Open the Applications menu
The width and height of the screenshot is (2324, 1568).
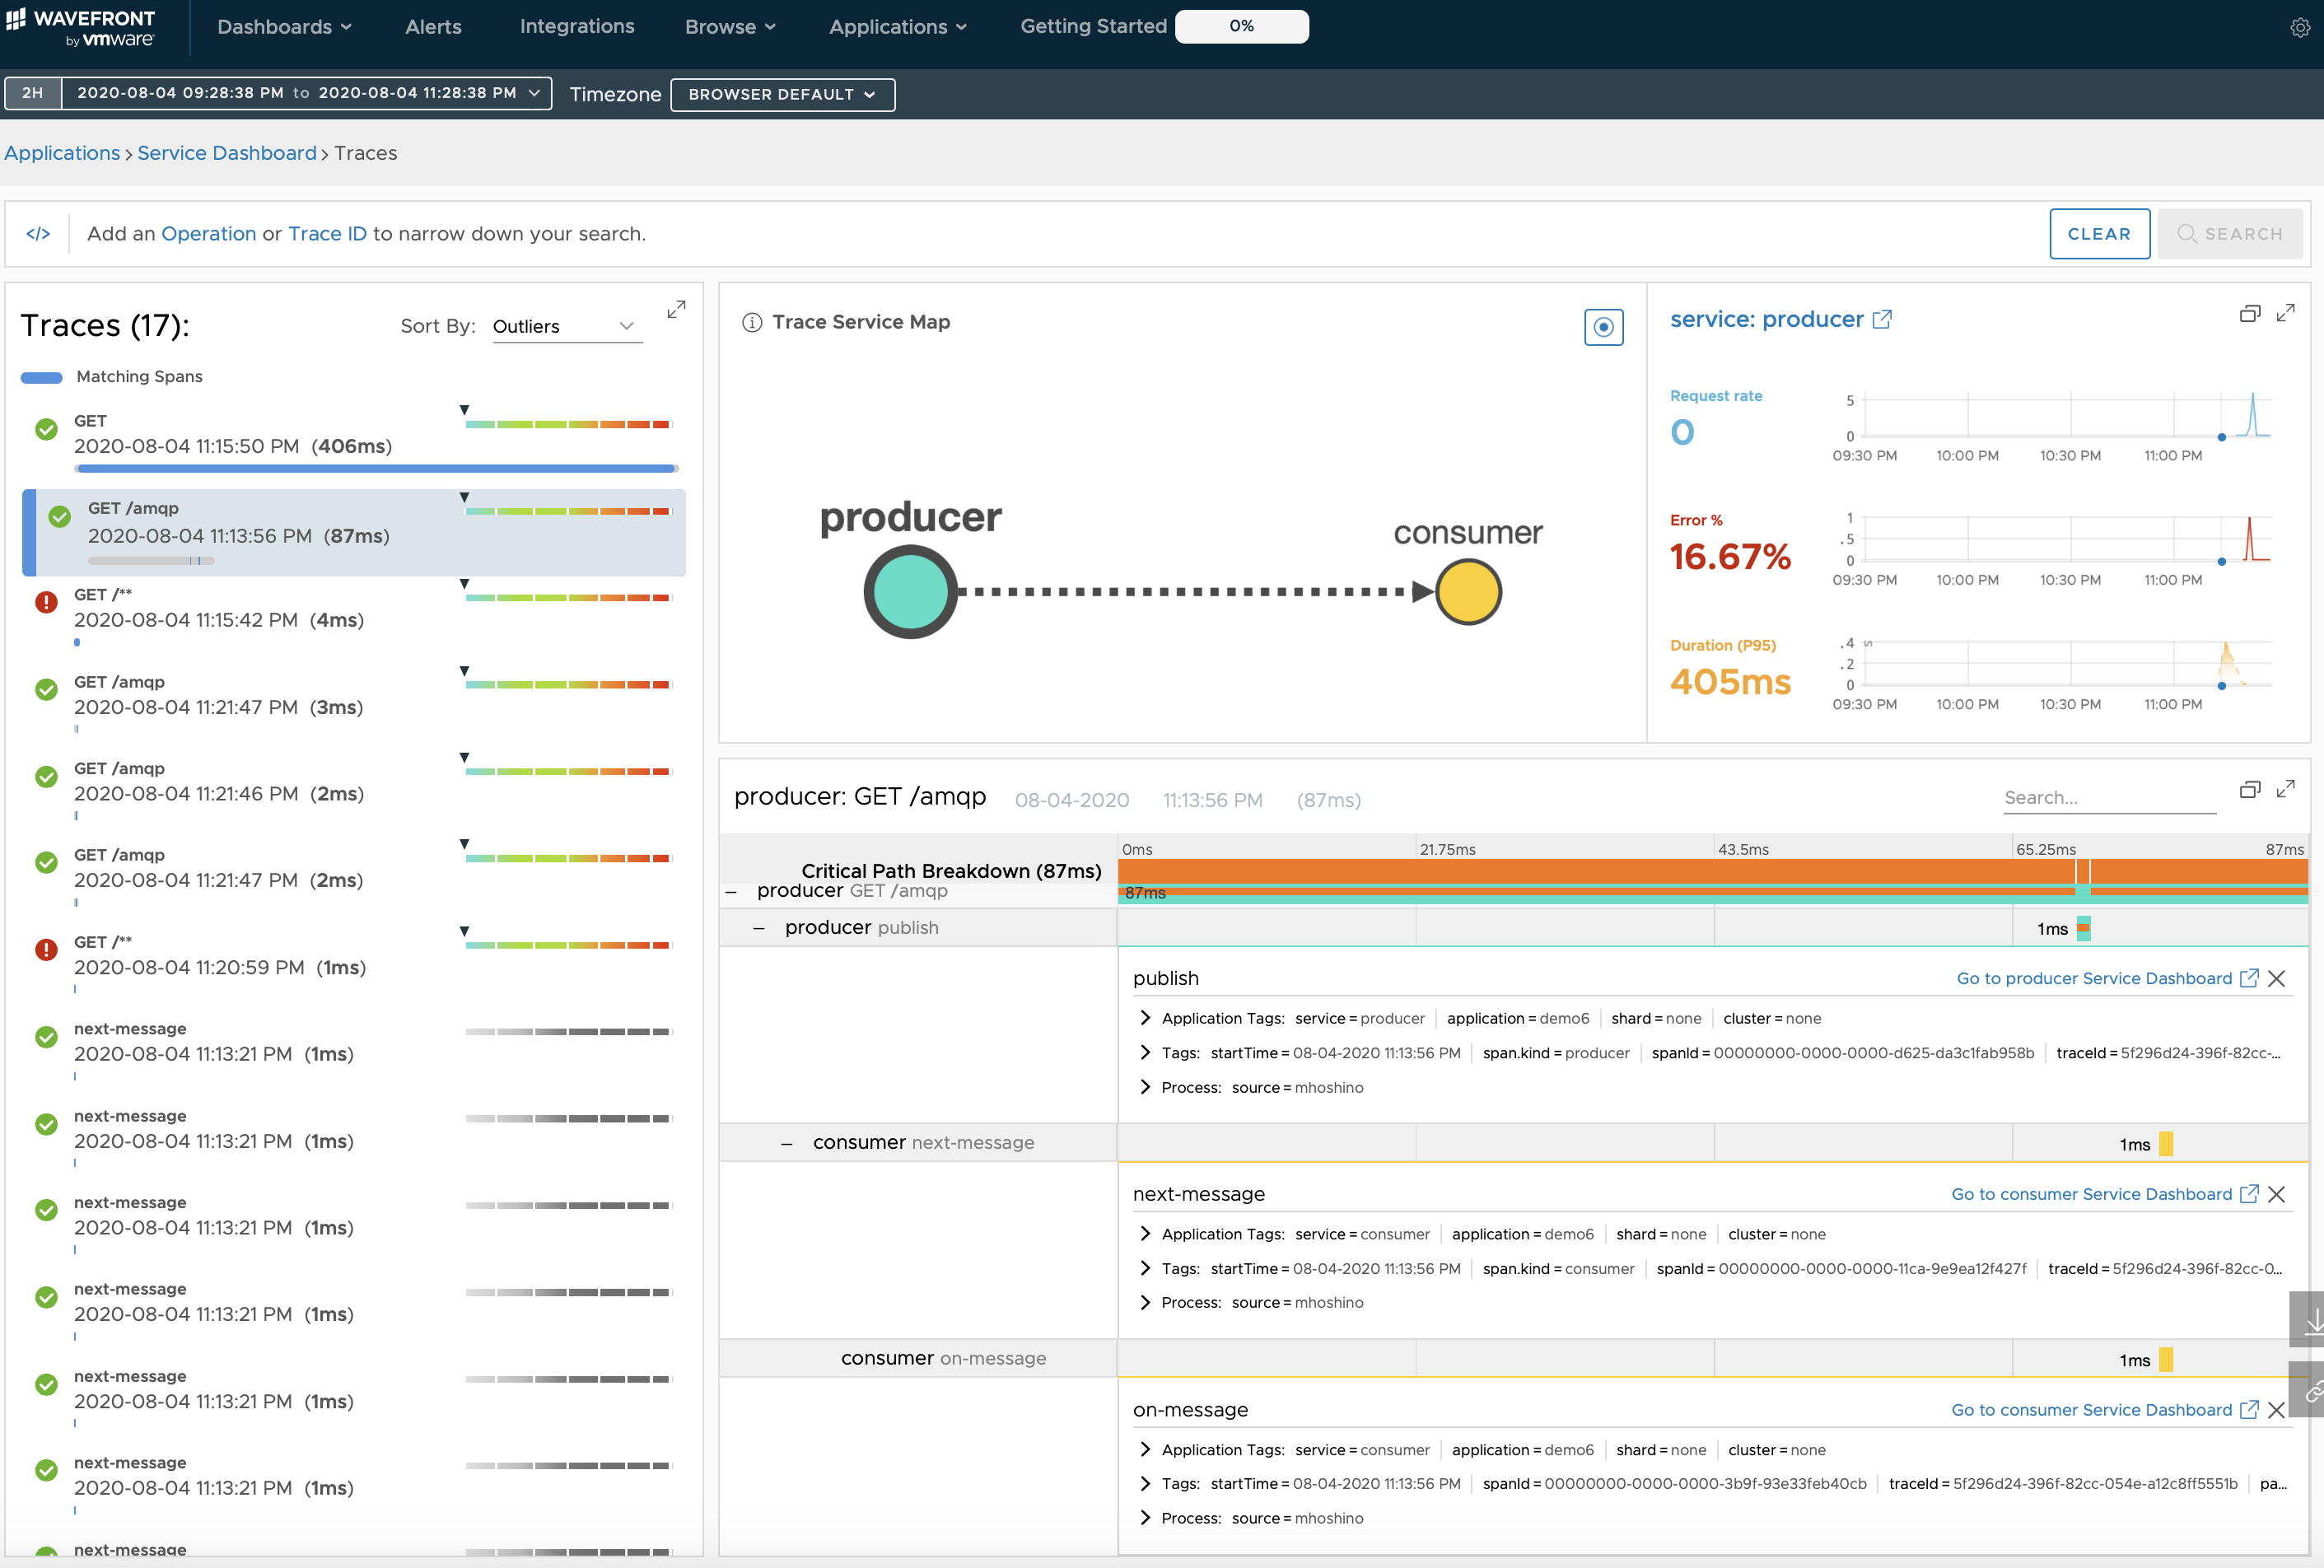point(897,27)
